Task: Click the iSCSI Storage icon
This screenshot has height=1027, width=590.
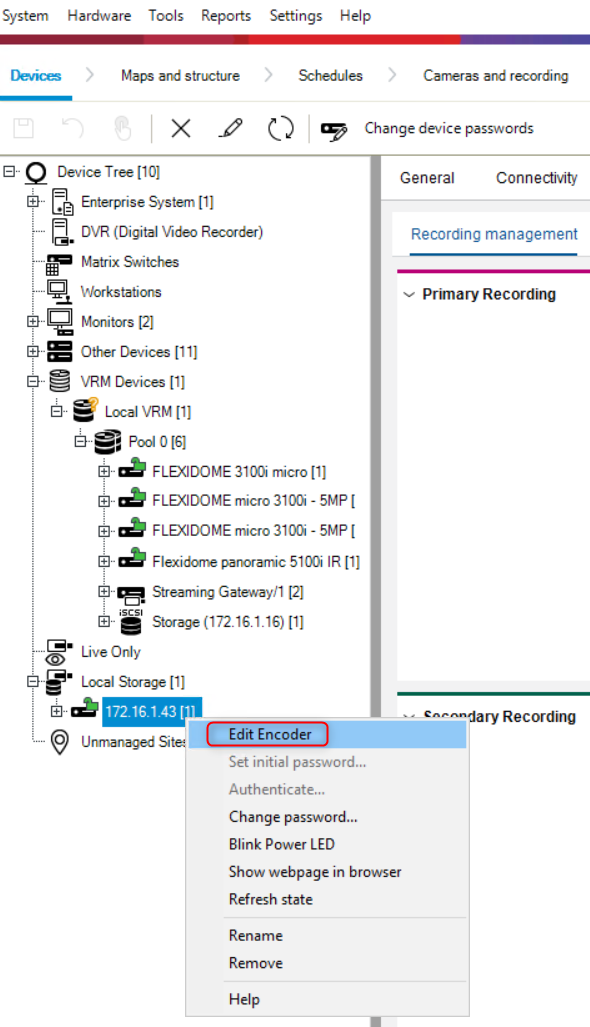Action: click(x=131, y=622)
